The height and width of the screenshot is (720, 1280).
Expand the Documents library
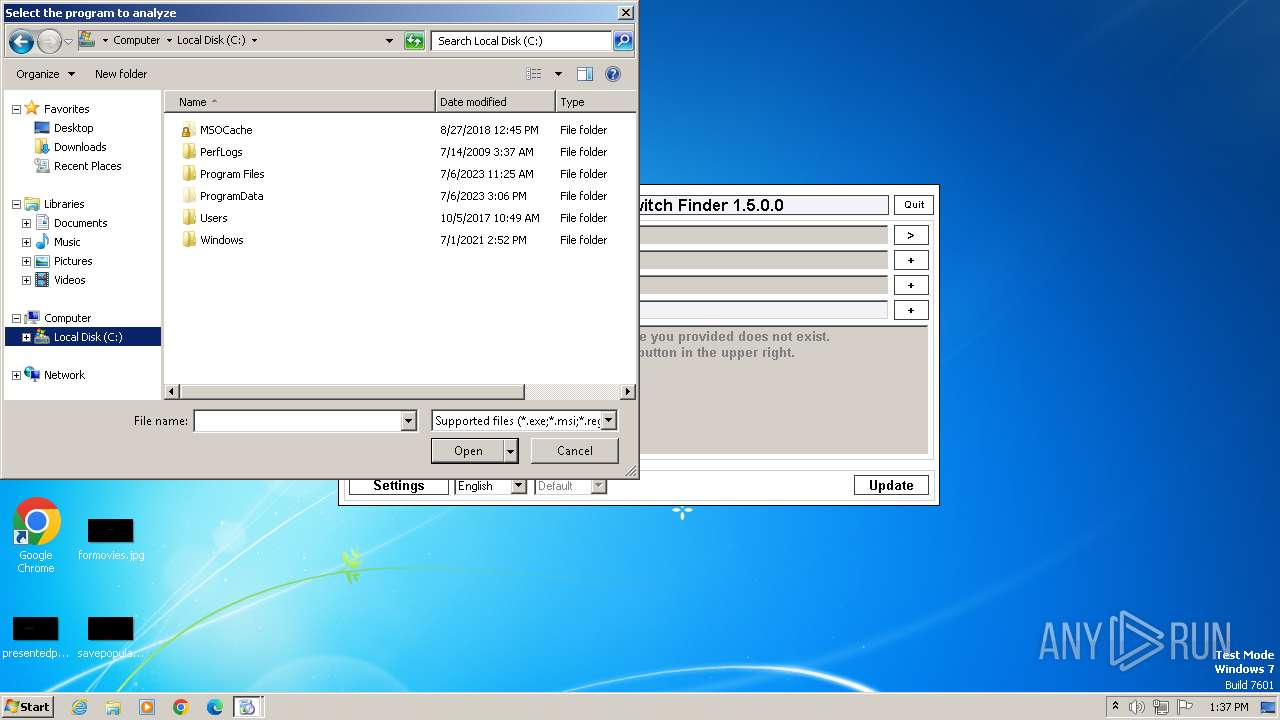coord(26,223)
